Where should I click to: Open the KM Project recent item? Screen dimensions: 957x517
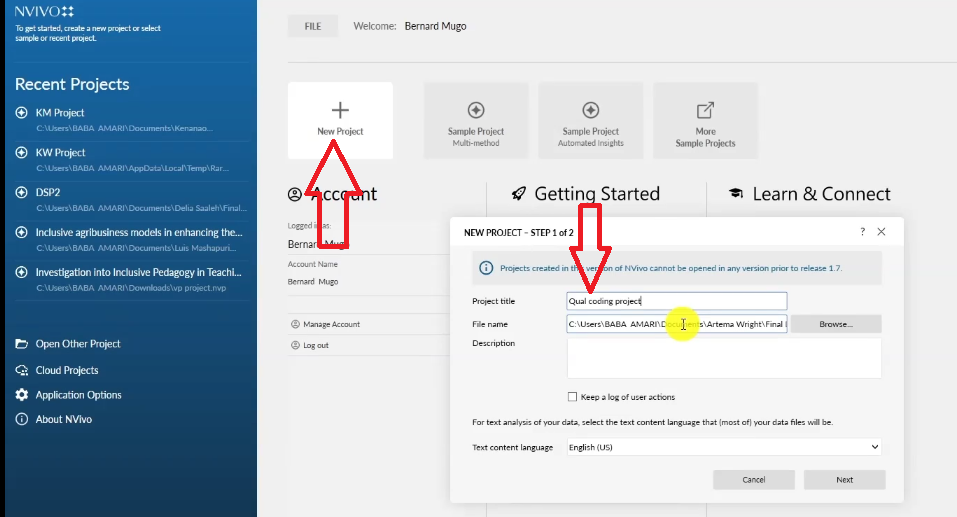tap(60, 113)
